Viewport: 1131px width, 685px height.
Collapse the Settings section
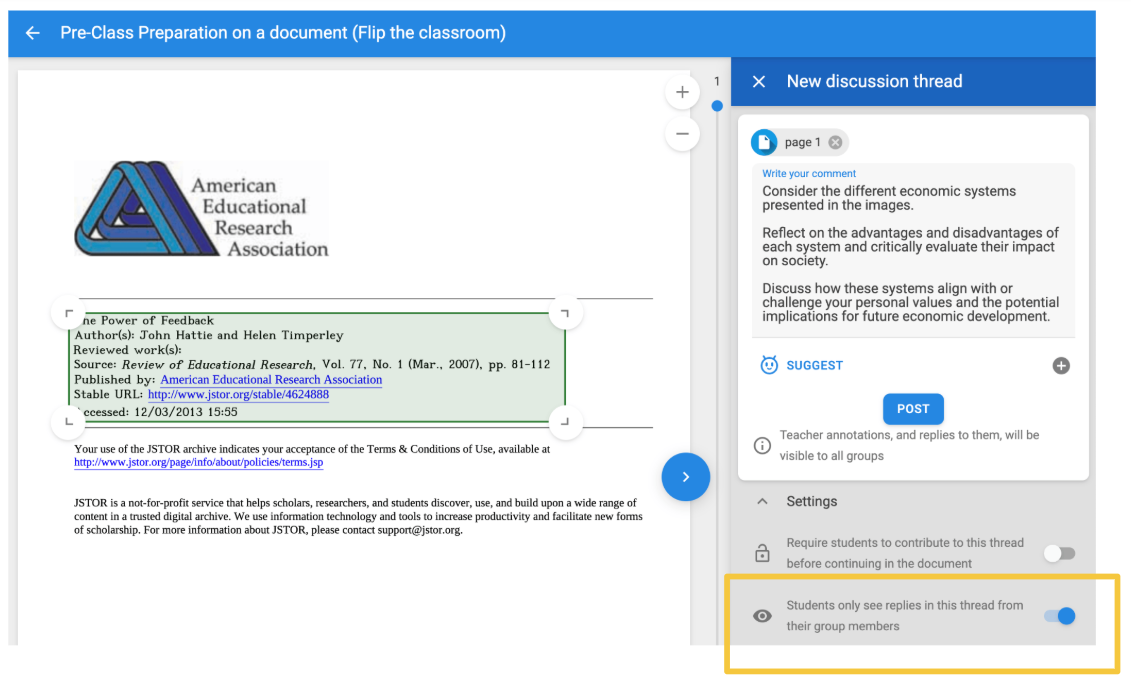pyautogui.click(x=762, y=501)
